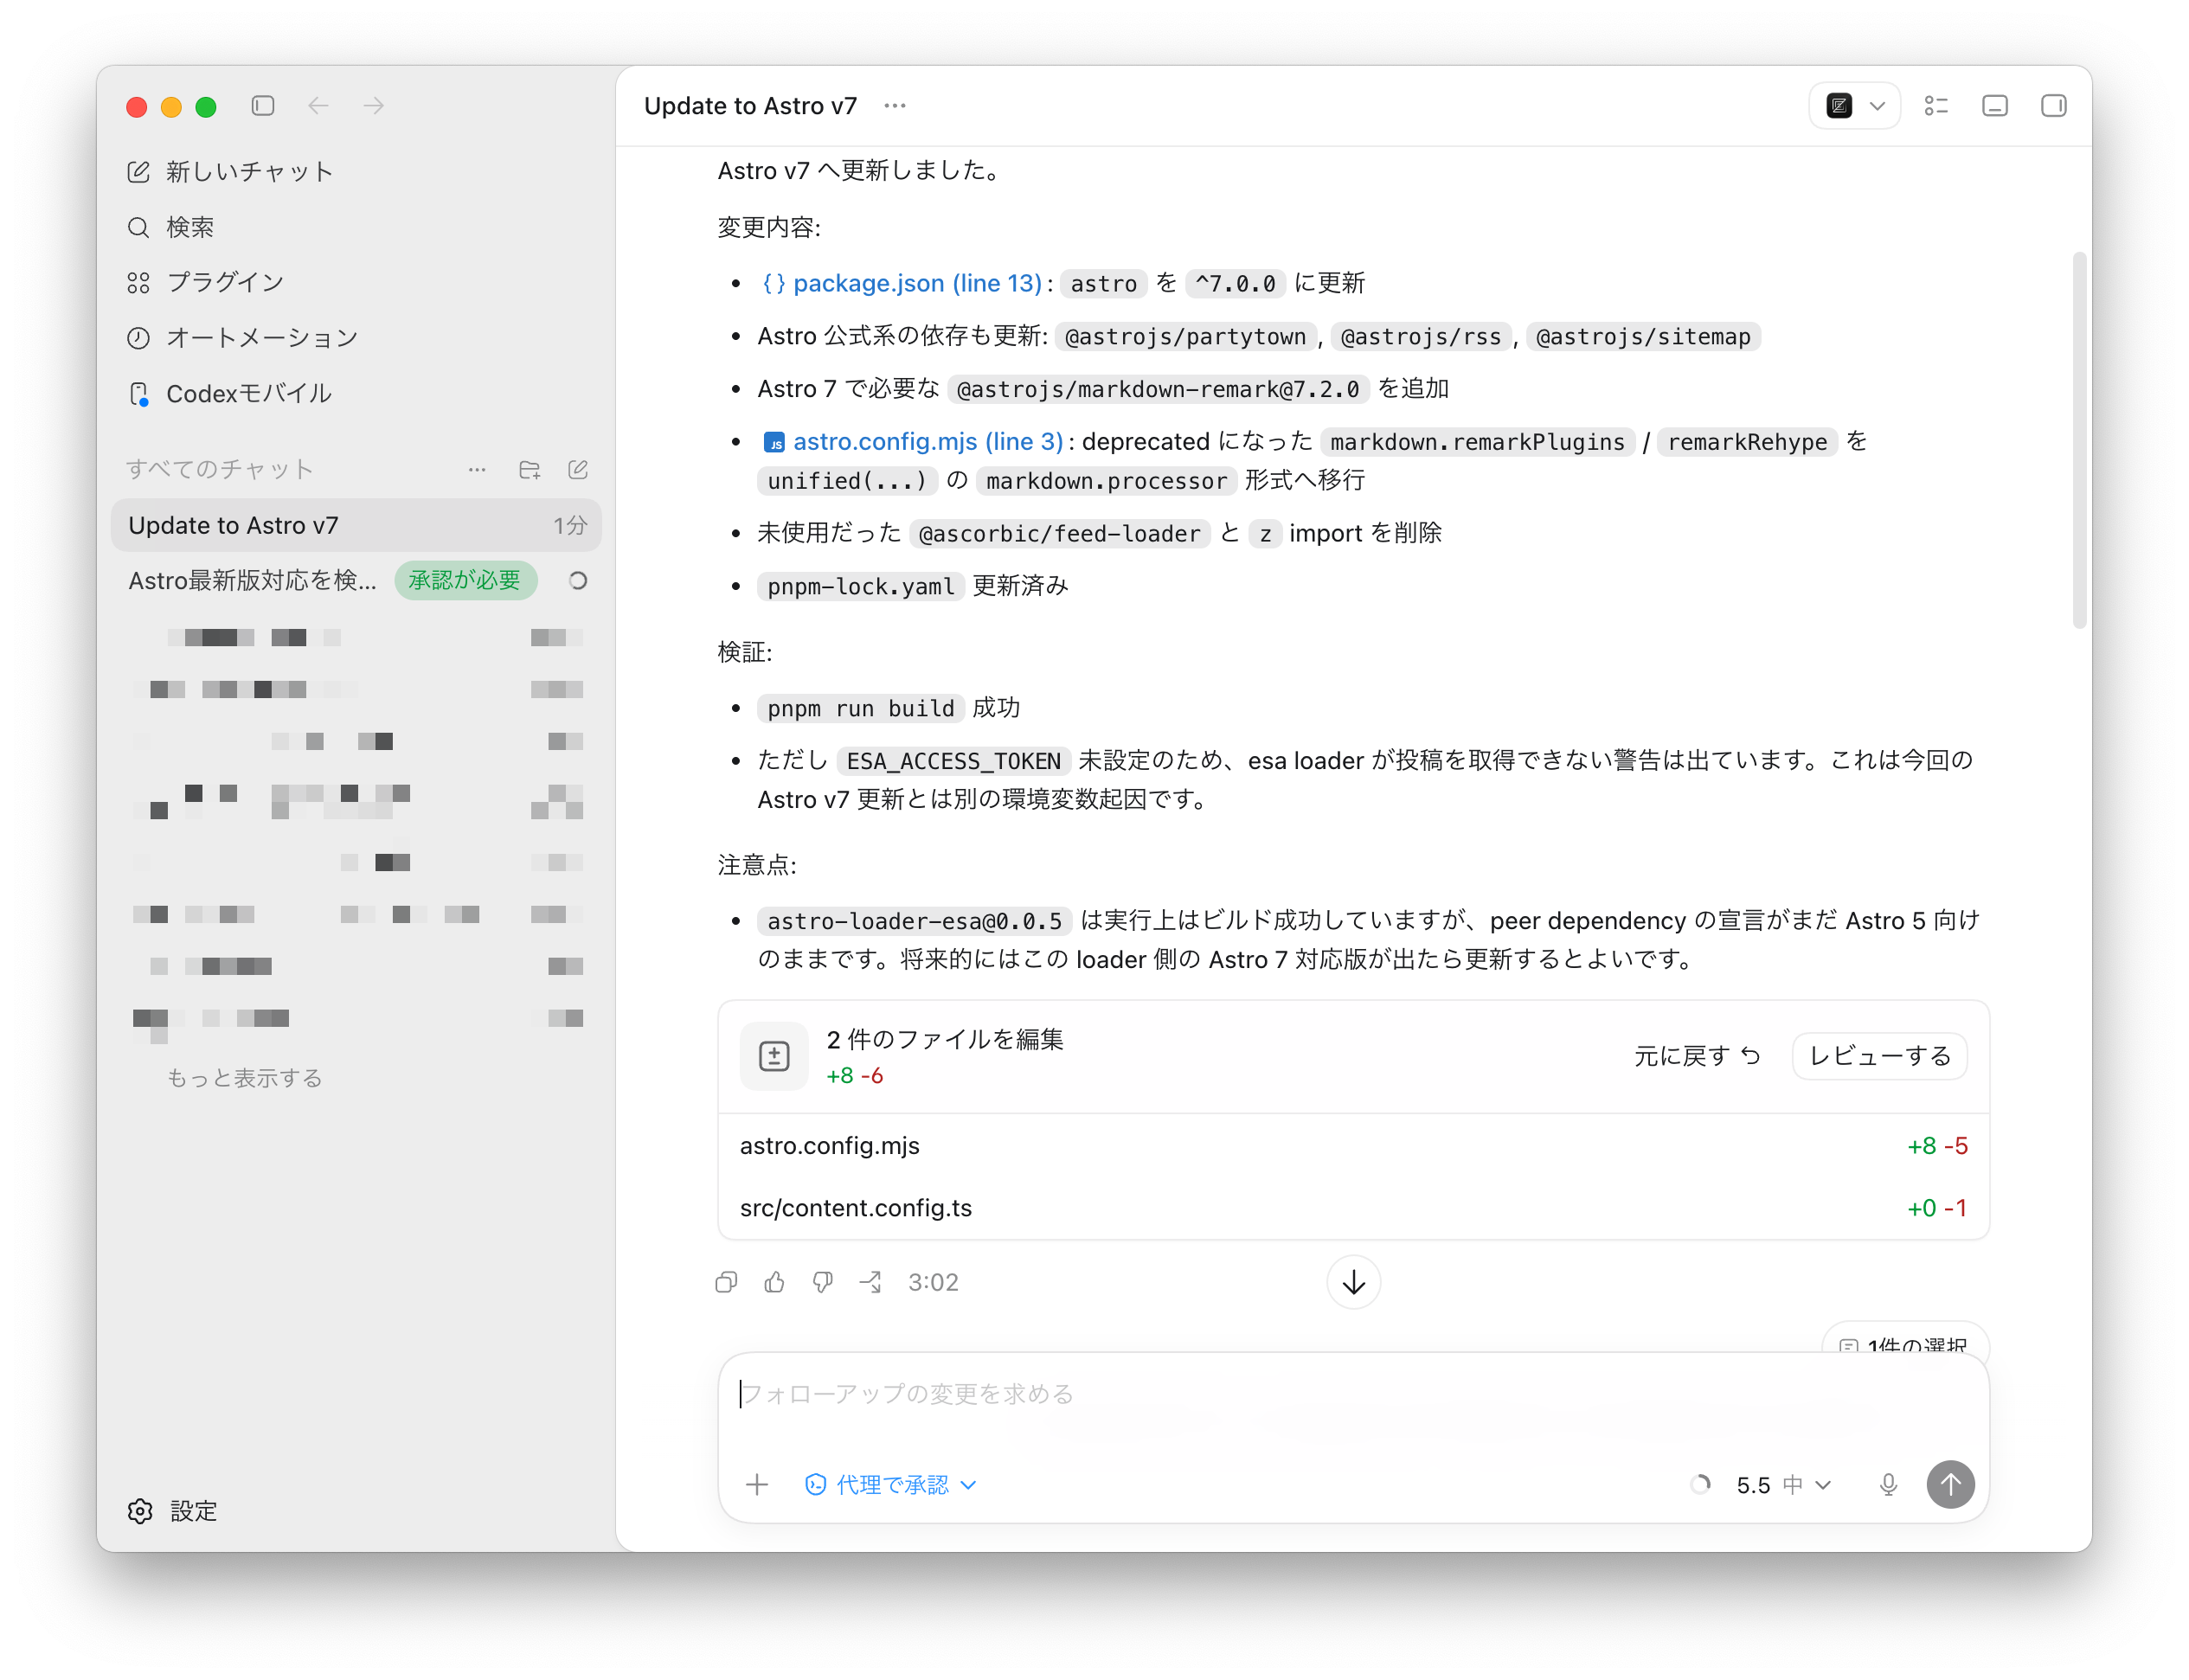Click the ESA_ACCESS_TOKEN code text

(953, 762)
